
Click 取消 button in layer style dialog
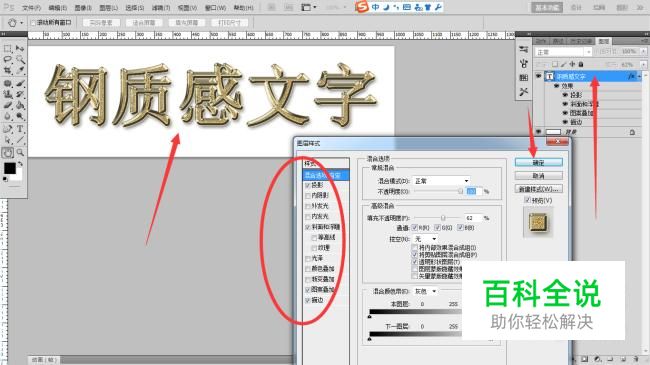coord(538,176)
